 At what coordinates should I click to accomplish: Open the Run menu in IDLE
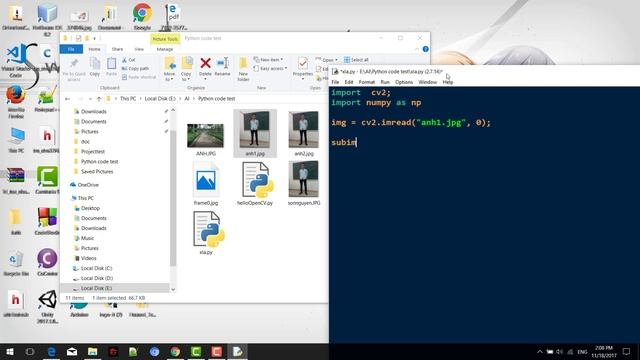click(385, 82)
